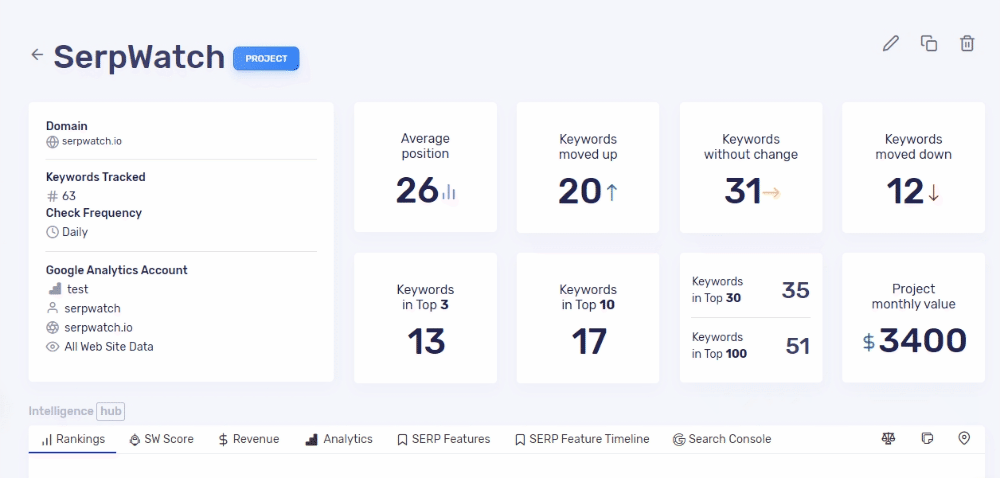
Task: Switch to the SW Score tab
Action: click(161, 439)
